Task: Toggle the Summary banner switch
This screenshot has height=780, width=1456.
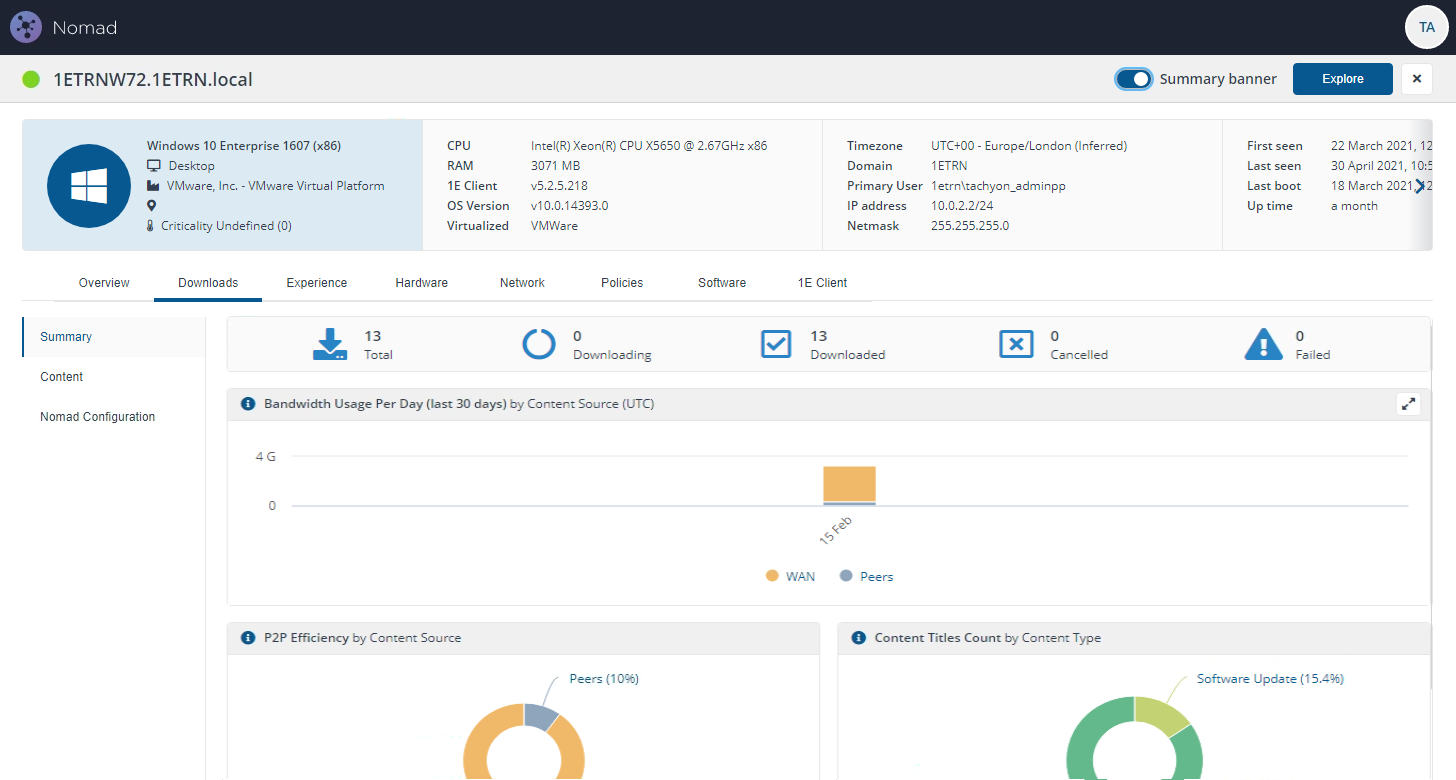Action: point(1134,79)
